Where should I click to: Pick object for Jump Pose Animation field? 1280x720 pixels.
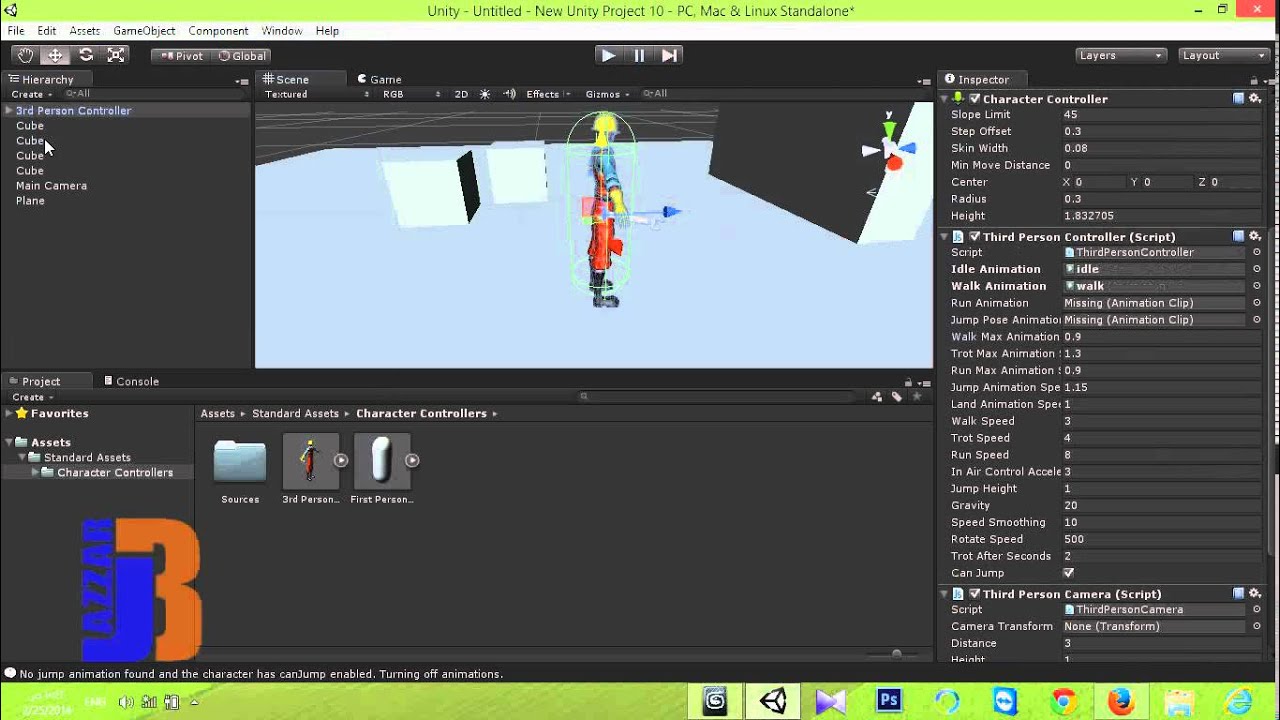(1257, 320)
